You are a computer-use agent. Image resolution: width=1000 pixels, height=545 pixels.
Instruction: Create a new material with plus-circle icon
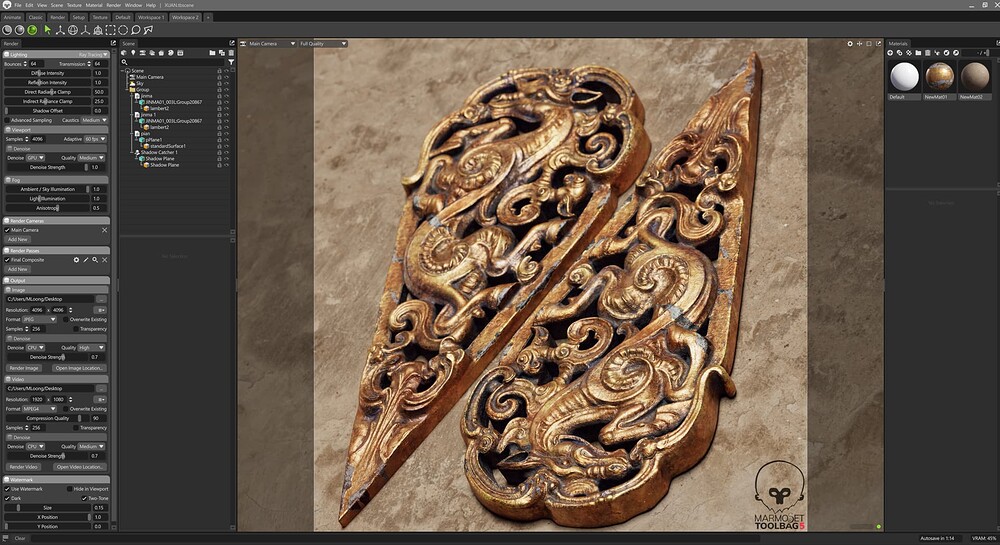890,53
